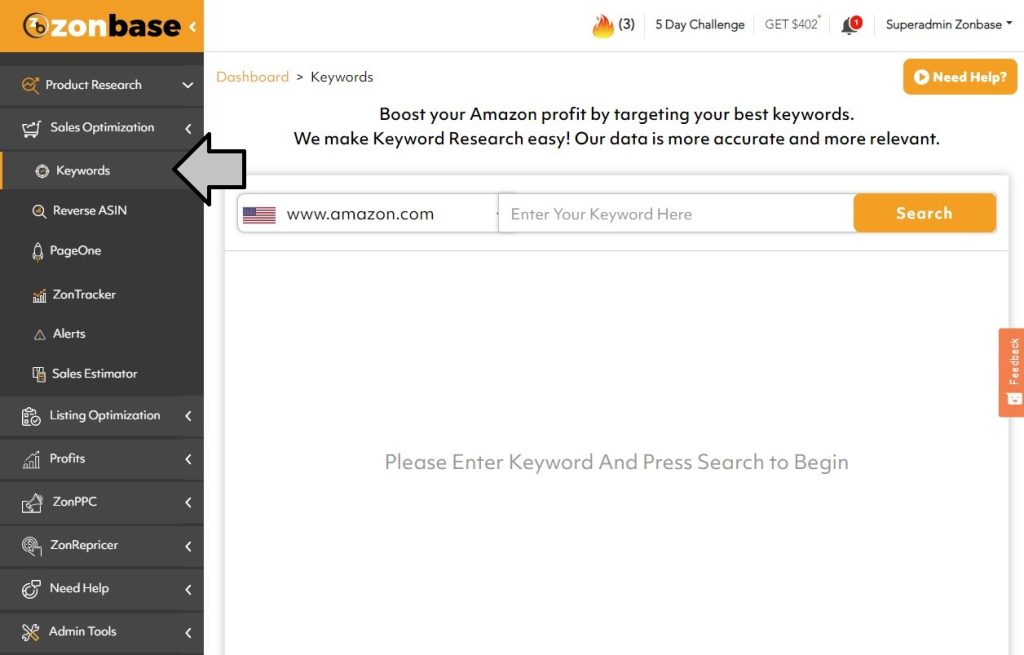
Task: Click the Zonbase logo
Action: [101, 26]
